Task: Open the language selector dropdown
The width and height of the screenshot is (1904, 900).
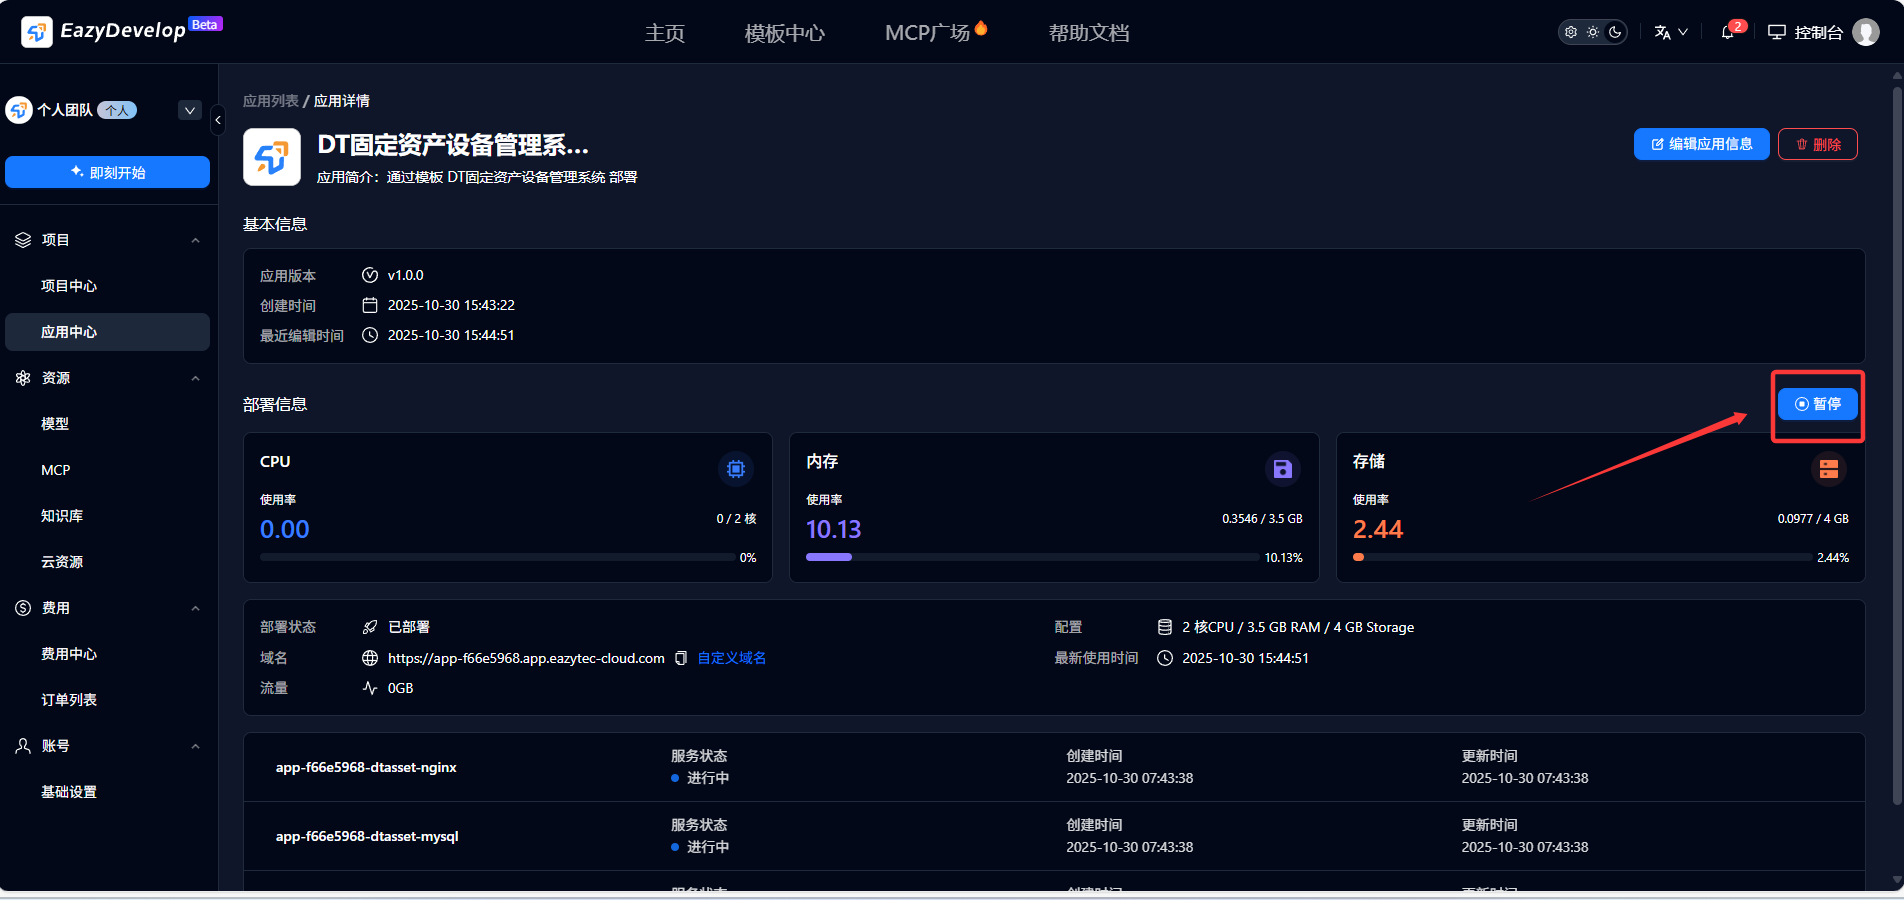Action: [1671, 32]
